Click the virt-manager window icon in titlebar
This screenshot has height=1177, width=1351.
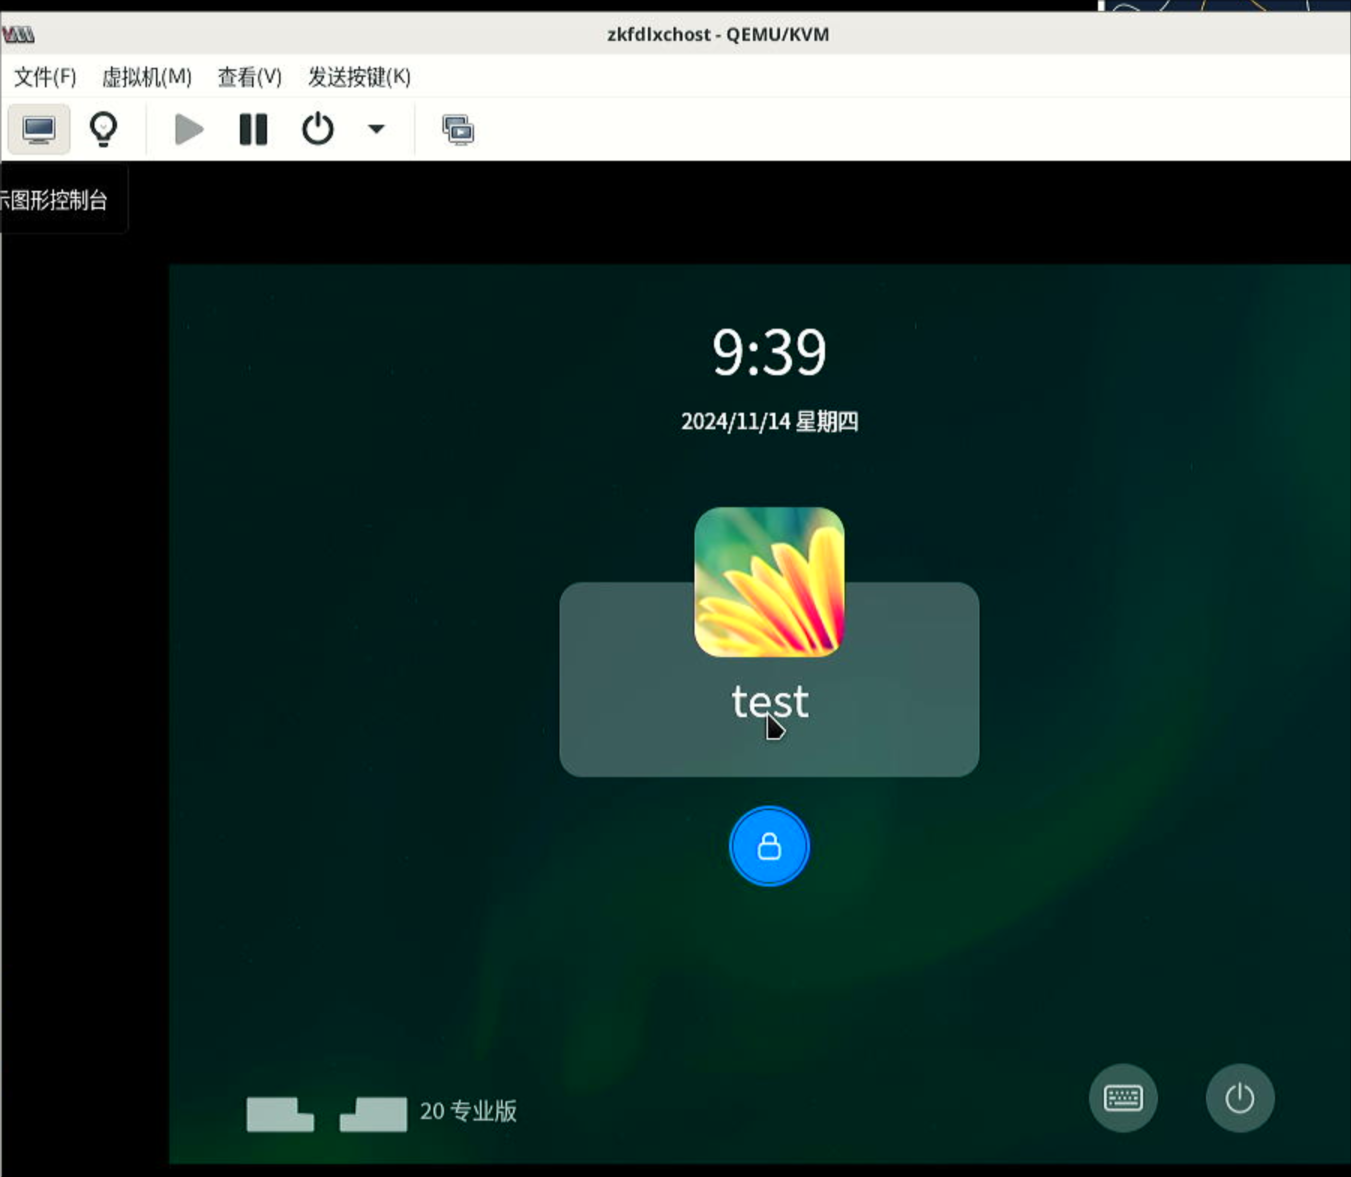18,35
